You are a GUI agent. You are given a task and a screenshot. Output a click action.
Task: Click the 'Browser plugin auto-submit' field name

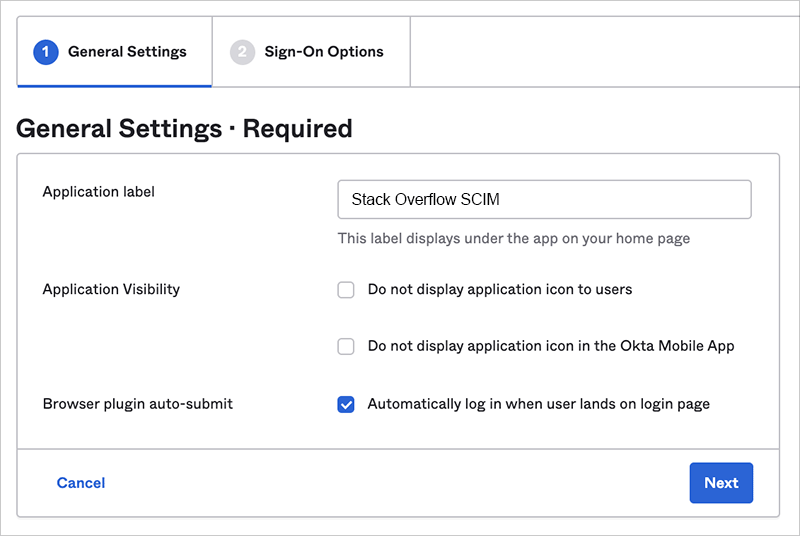[x=137, y=404]
